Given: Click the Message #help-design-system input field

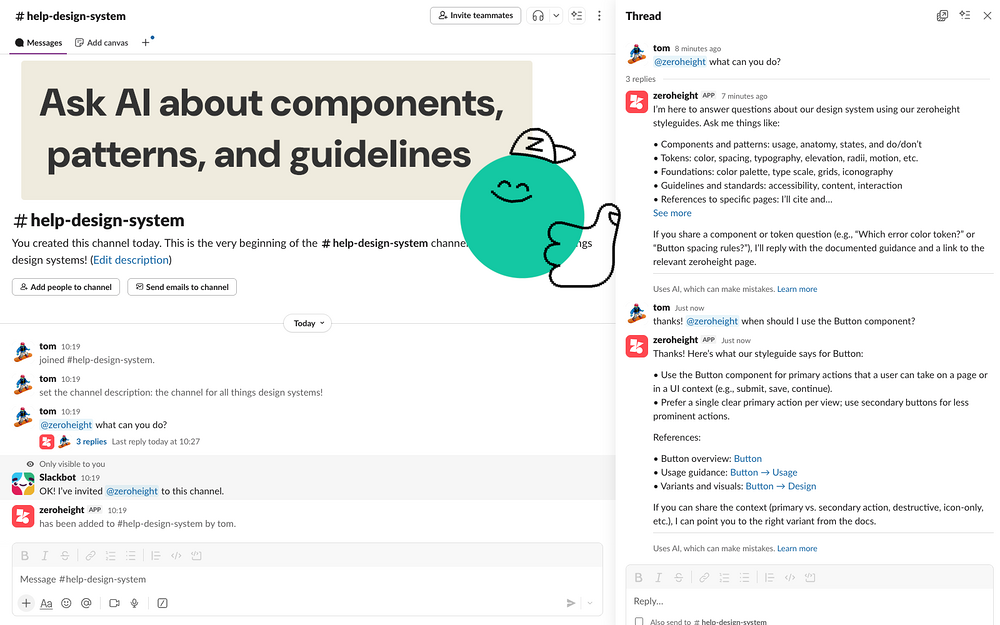Looking at the screenshot, I should click(x=307, y=579).
